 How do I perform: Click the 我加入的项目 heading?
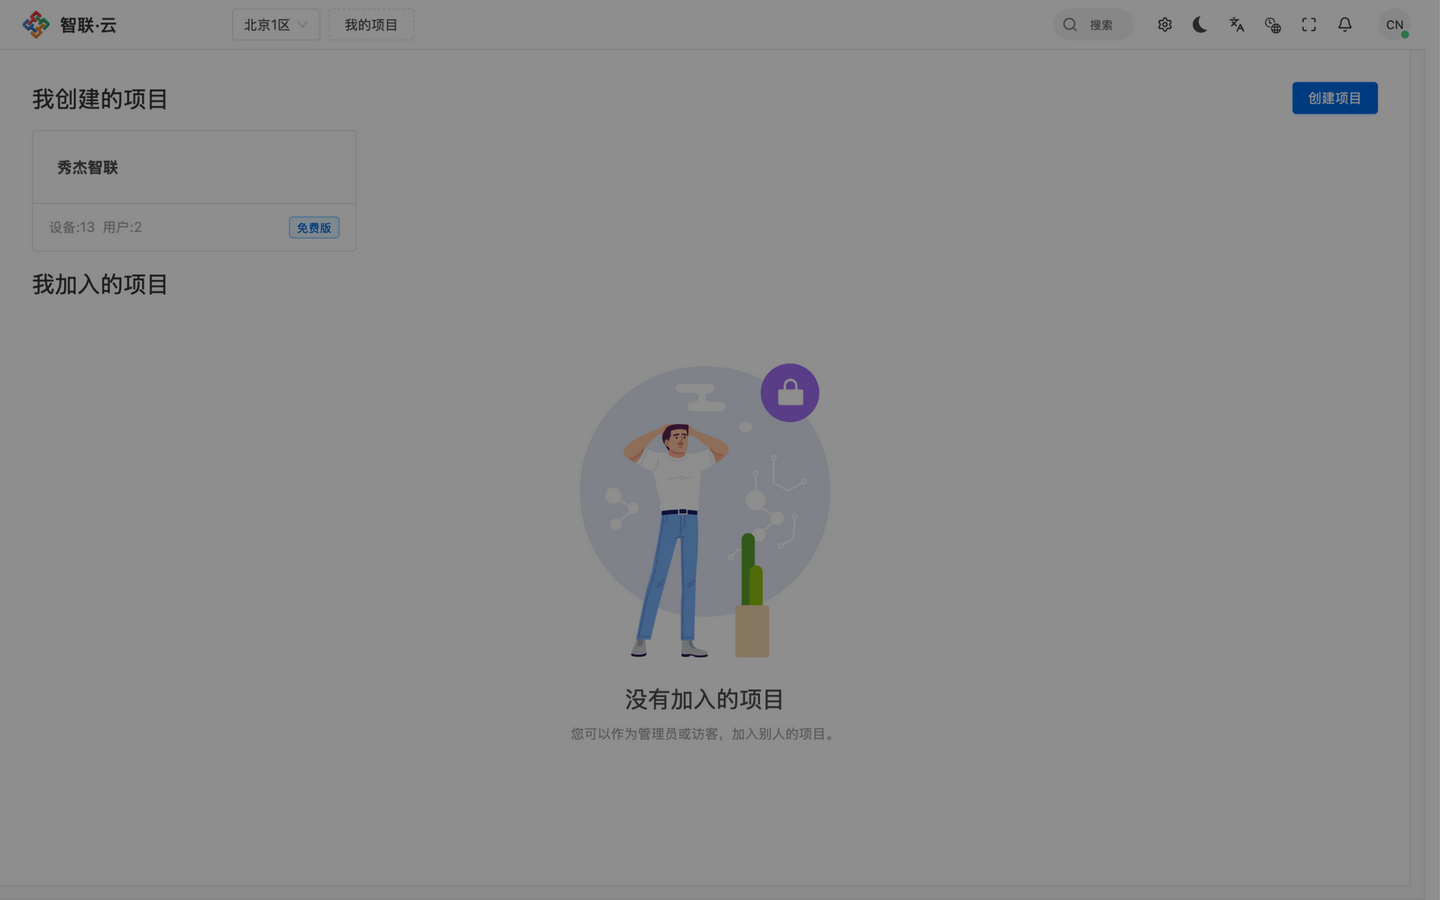(x=100, y=284)
